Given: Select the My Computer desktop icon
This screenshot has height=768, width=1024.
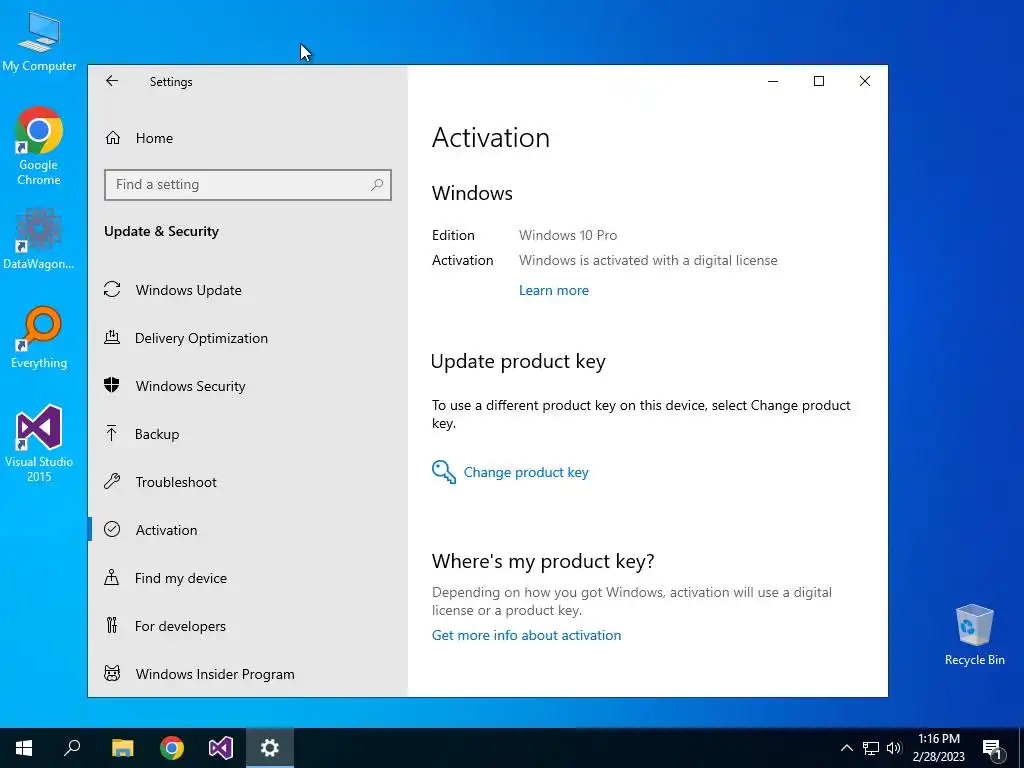Looking at the screenshot, I should pos(39,41).
